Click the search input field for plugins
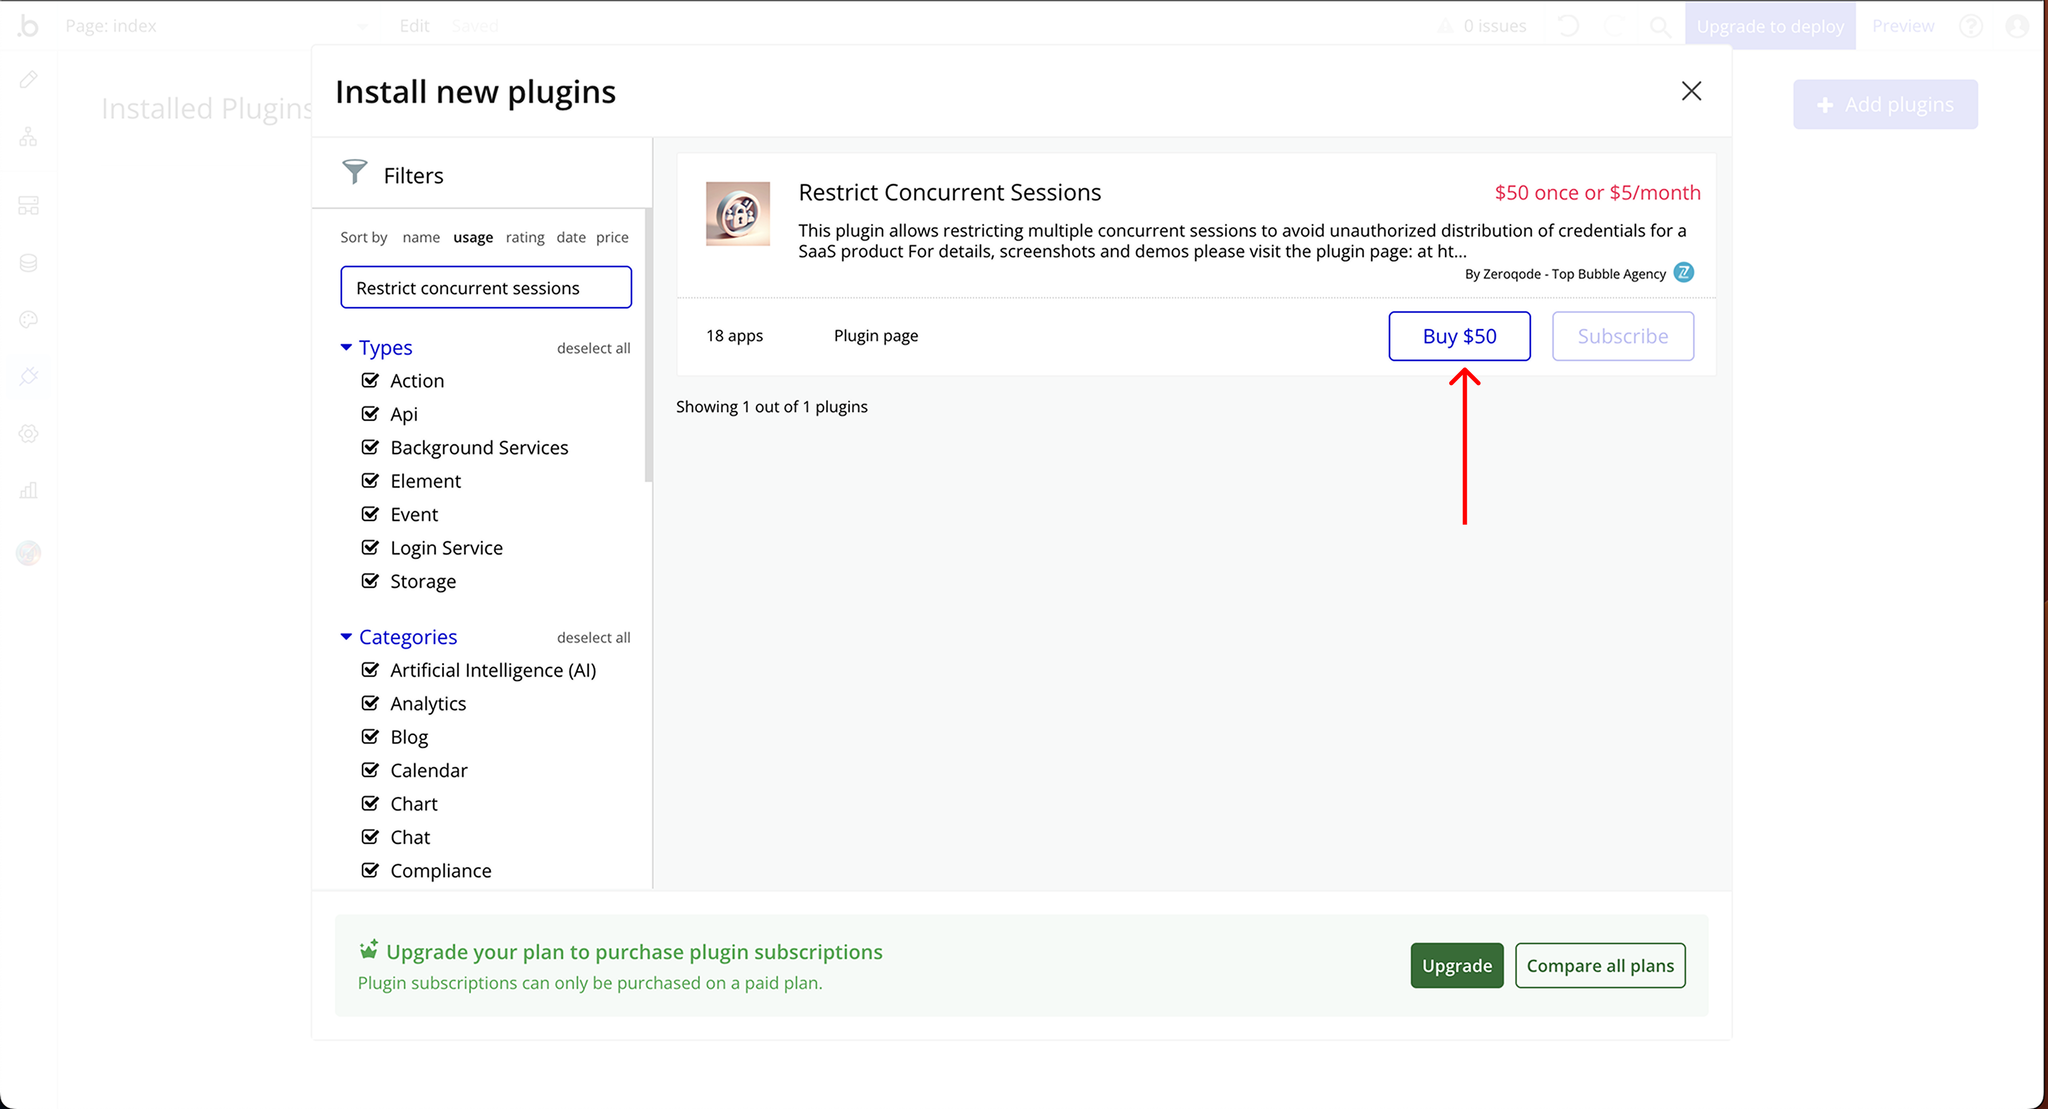 [x=486, y=285]
